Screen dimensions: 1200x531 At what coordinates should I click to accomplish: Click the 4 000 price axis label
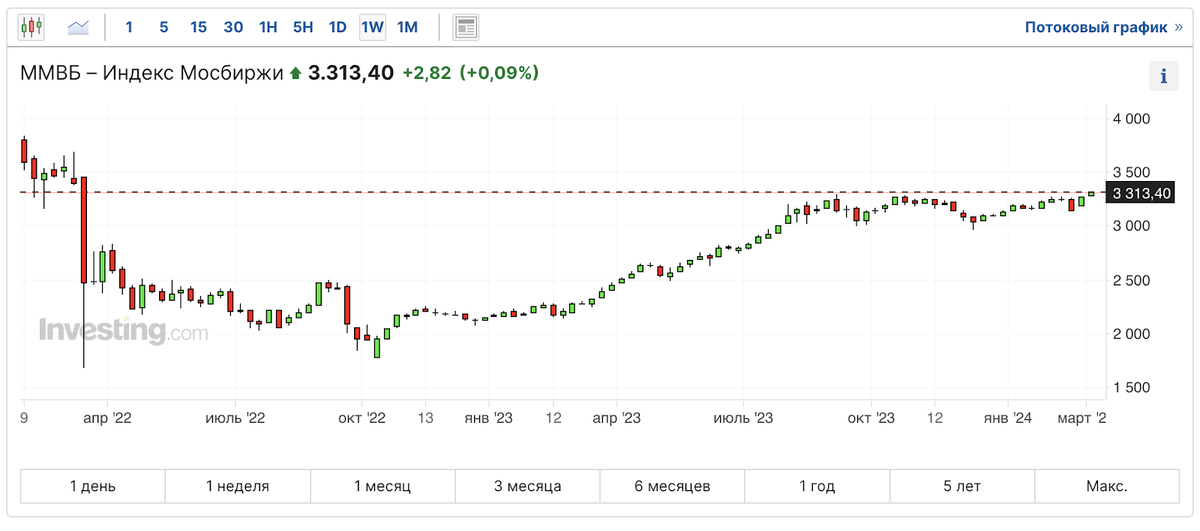[1133, 119]
